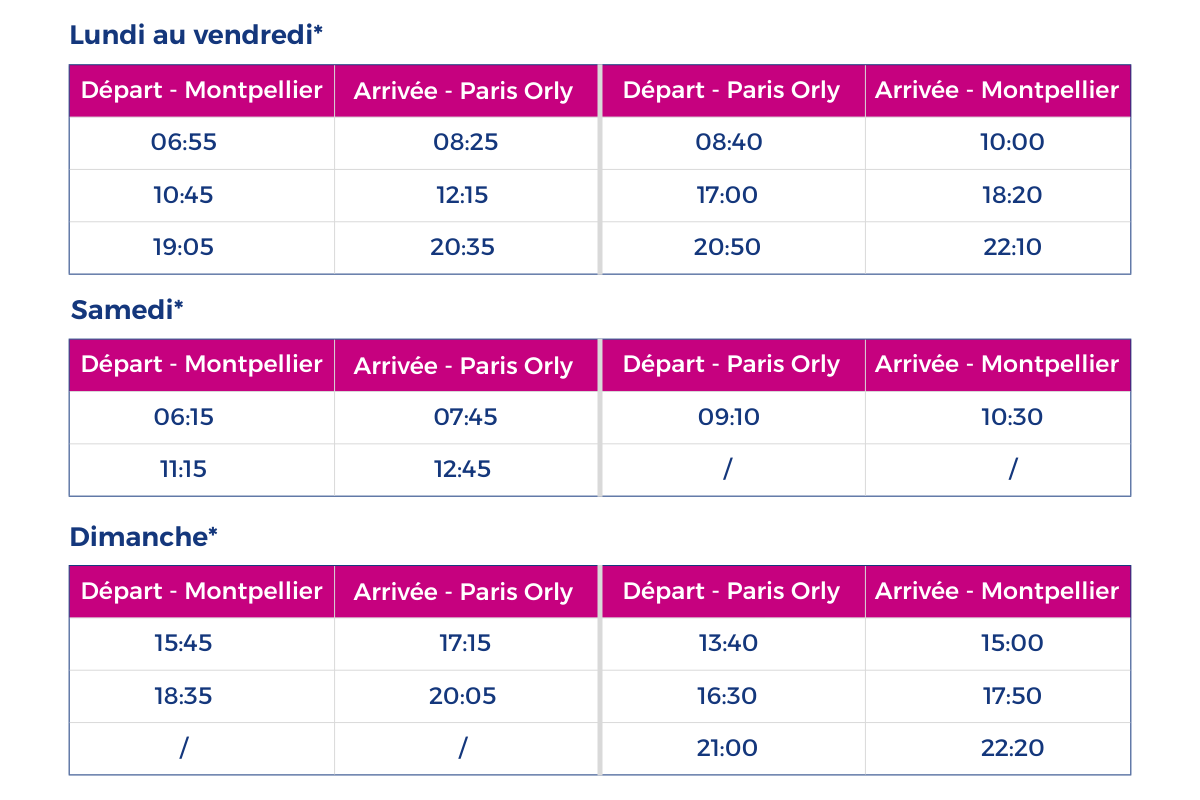This screenshot has width=1200, height=800.
Task: Select the 06:55 Montpellier departure time
Action: [x=184, y=142]
